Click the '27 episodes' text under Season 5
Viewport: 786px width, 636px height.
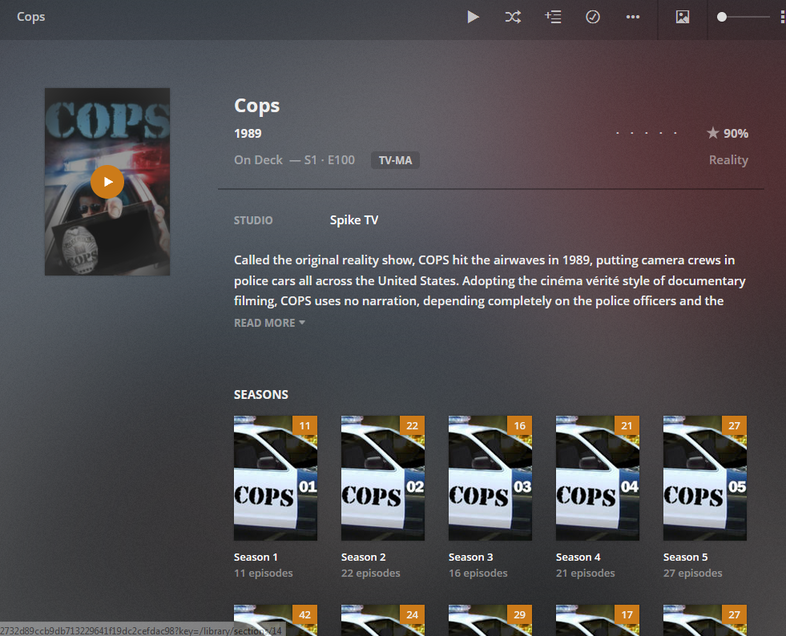tap(692, 573)
